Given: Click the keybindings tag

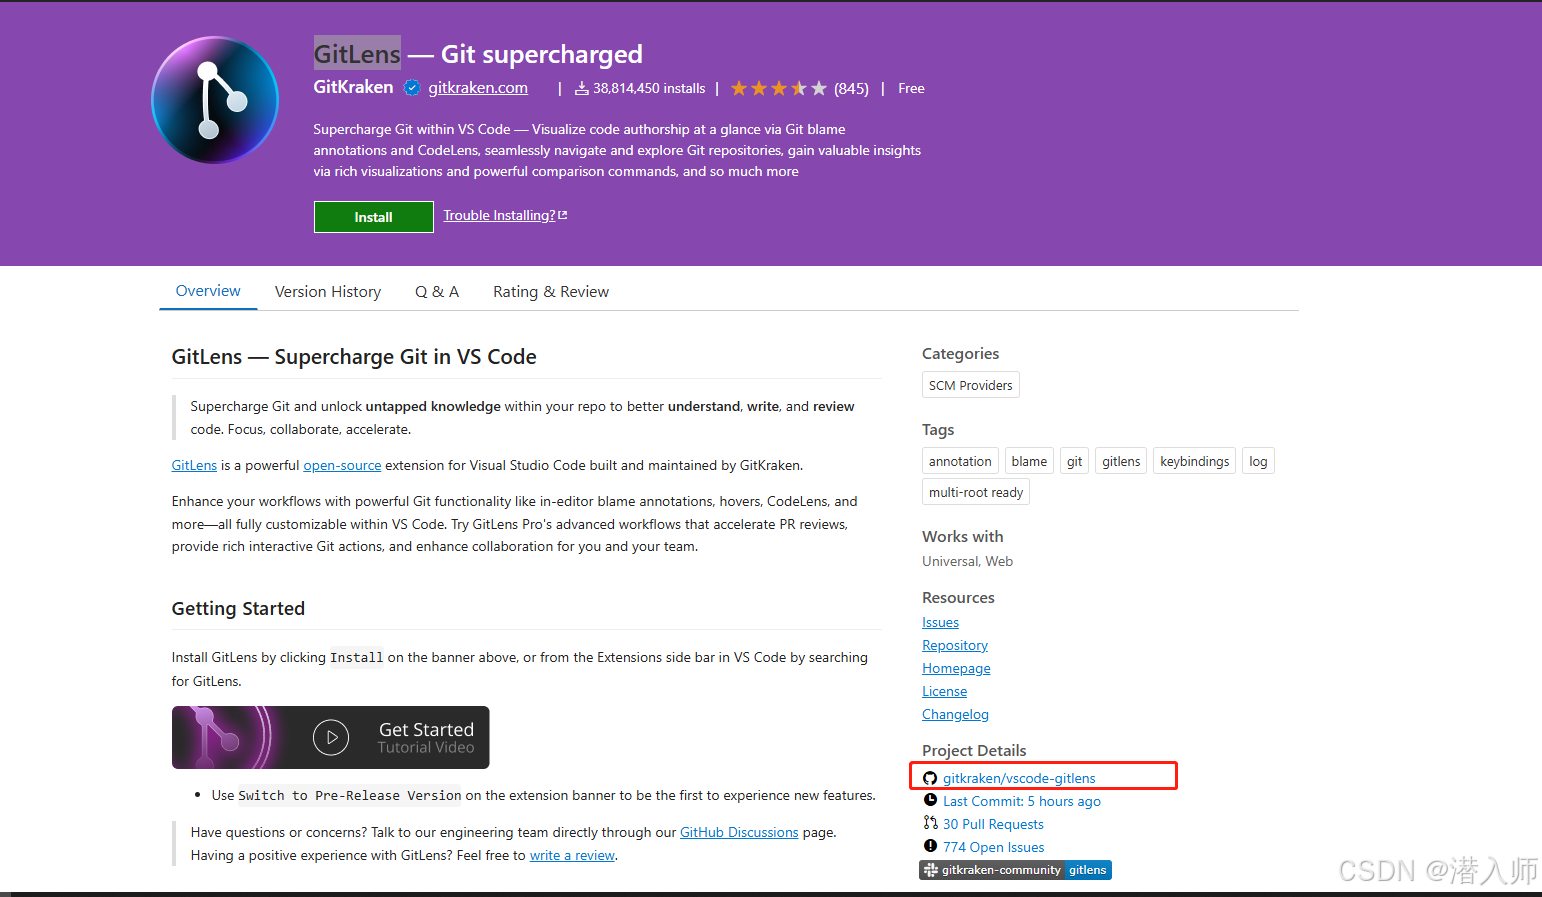Looking at the screenshot, I should click(1194, 461).
